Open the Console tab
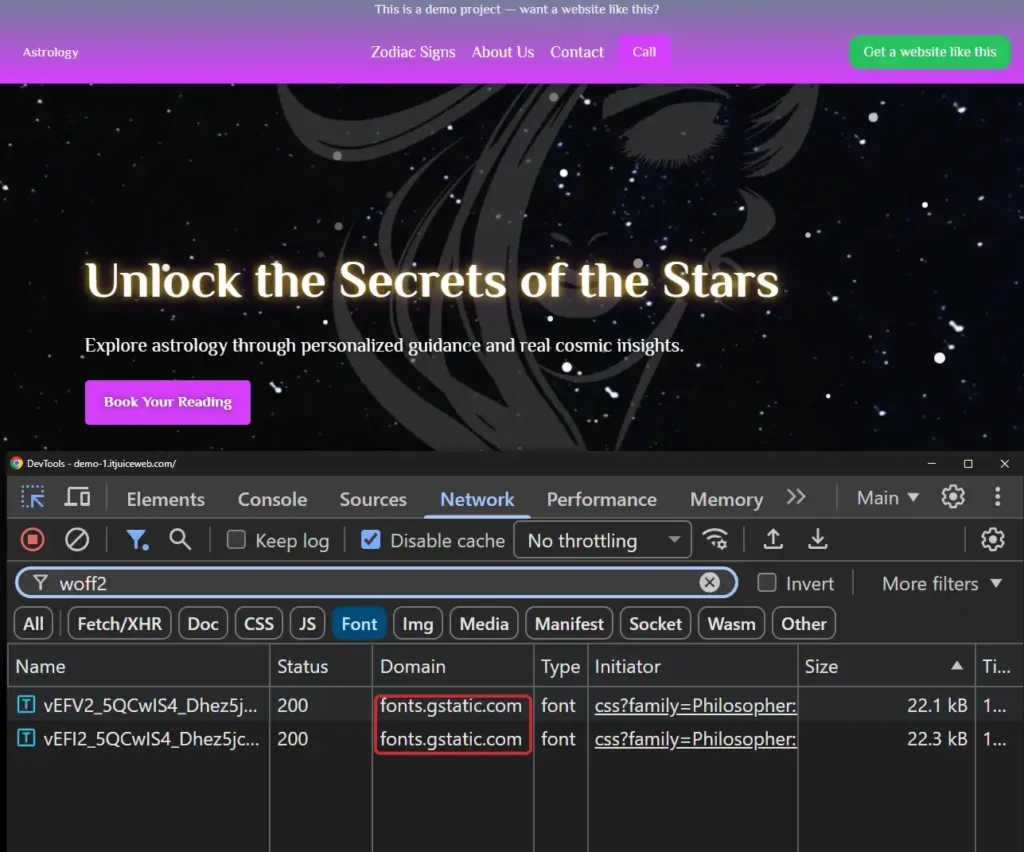Image resolution: width=1024 pixels, height=852 pixels. click(x=272, y=499)
